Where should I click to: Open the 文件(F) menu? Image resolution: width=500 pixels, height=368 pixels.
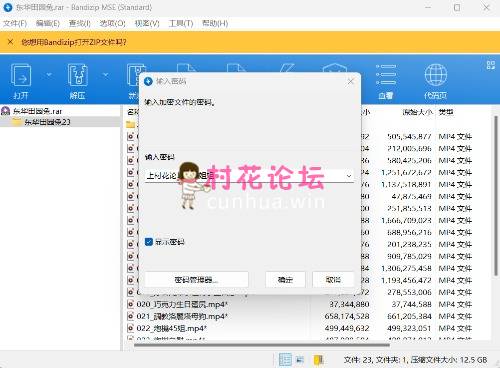(15, 23)
